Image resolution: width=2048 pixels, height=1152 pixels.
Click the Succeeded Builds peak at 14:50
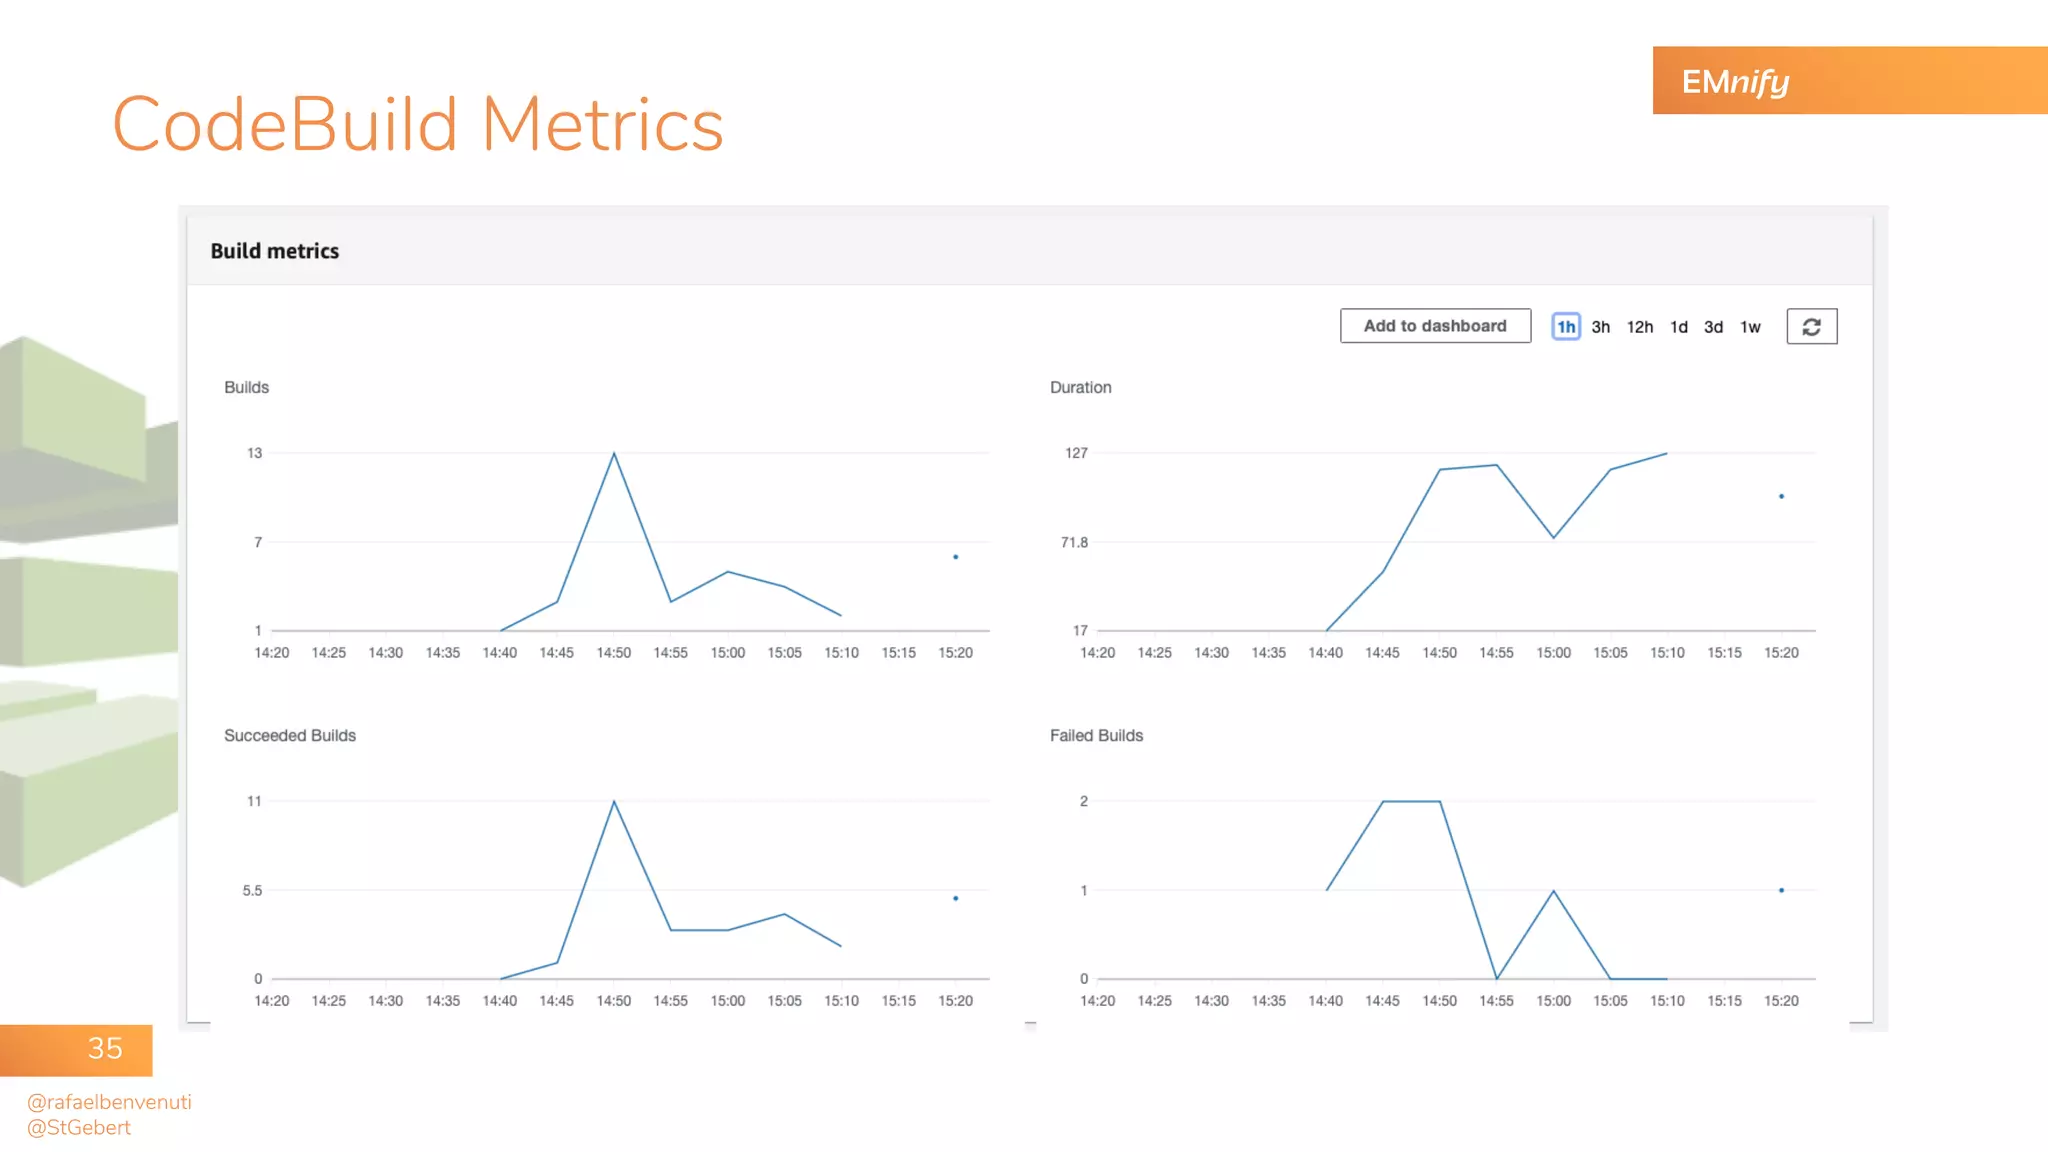point(614,802)
